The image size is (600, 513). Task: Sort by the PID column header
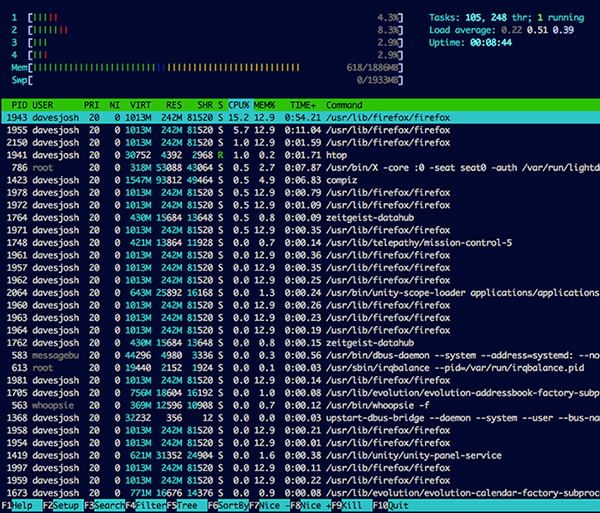pos(19,105)
